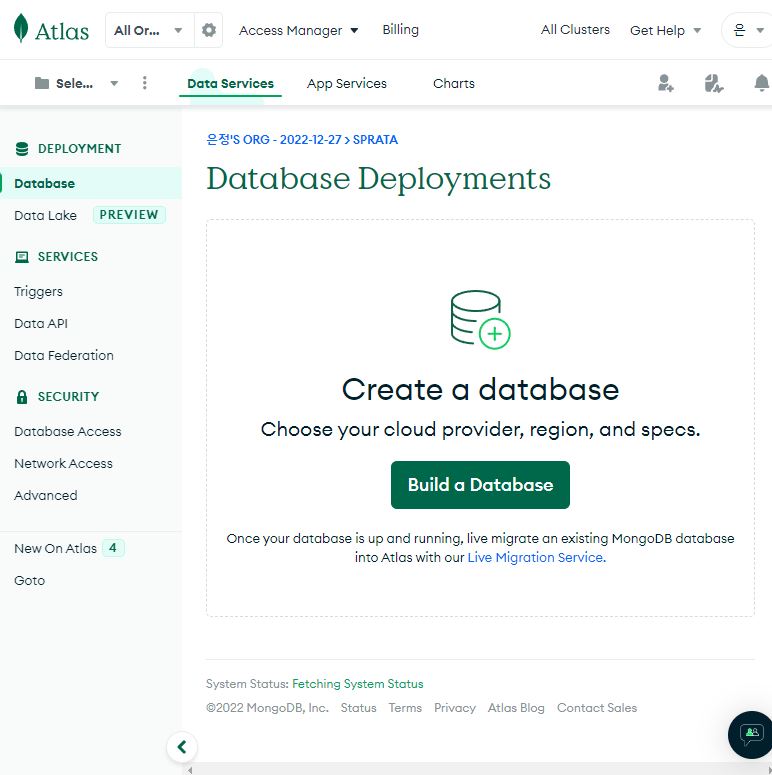Click Goto in sidebar
The height and width of the screenshot is (775, 772).
(x=30, y=580)
